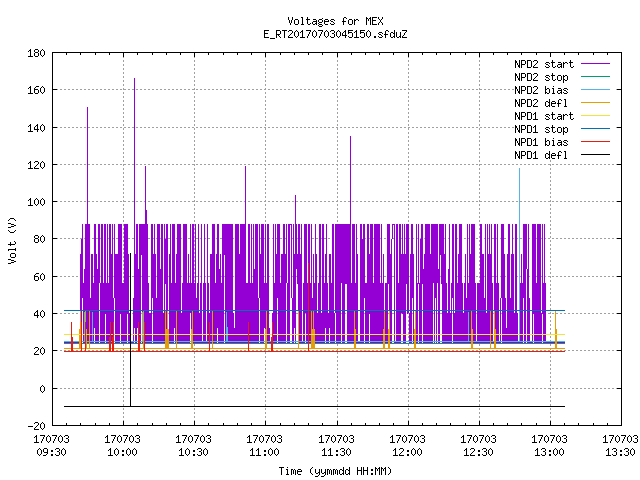Click the Volt (V) axis label

pos(12,240)
